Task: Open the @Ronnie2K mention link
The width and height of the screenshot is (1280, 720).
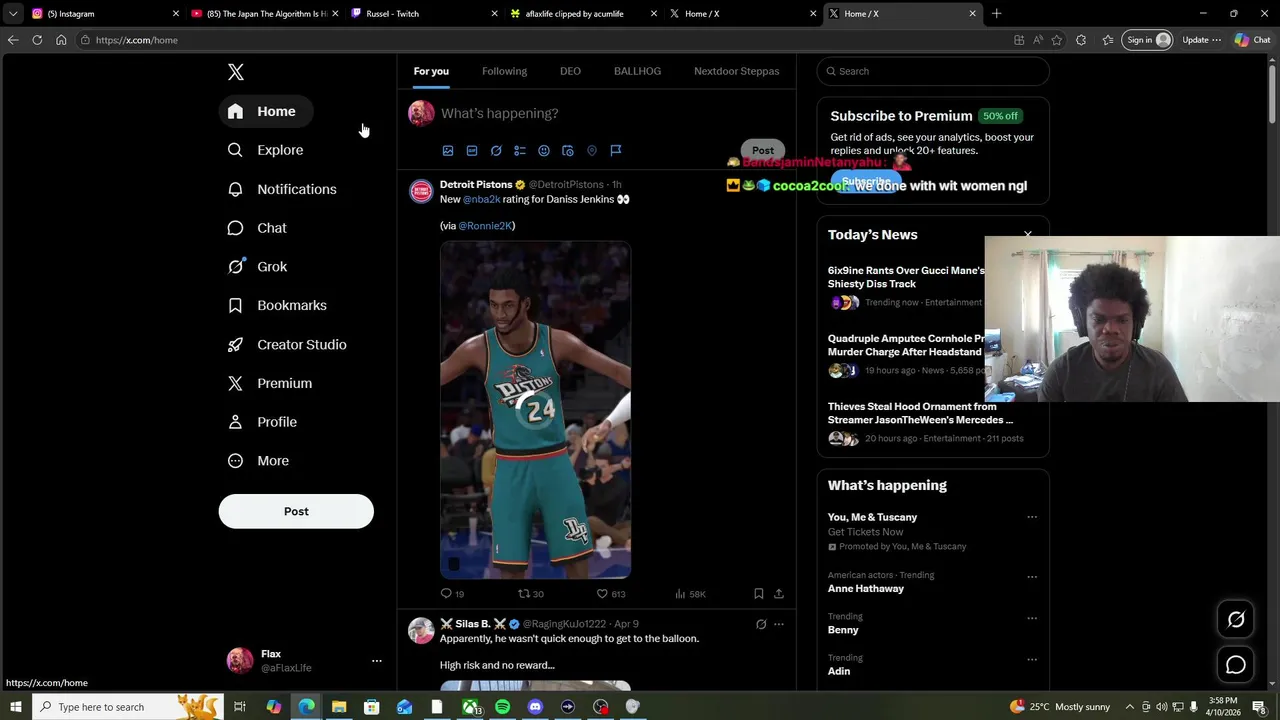Action: coord(485,226)
